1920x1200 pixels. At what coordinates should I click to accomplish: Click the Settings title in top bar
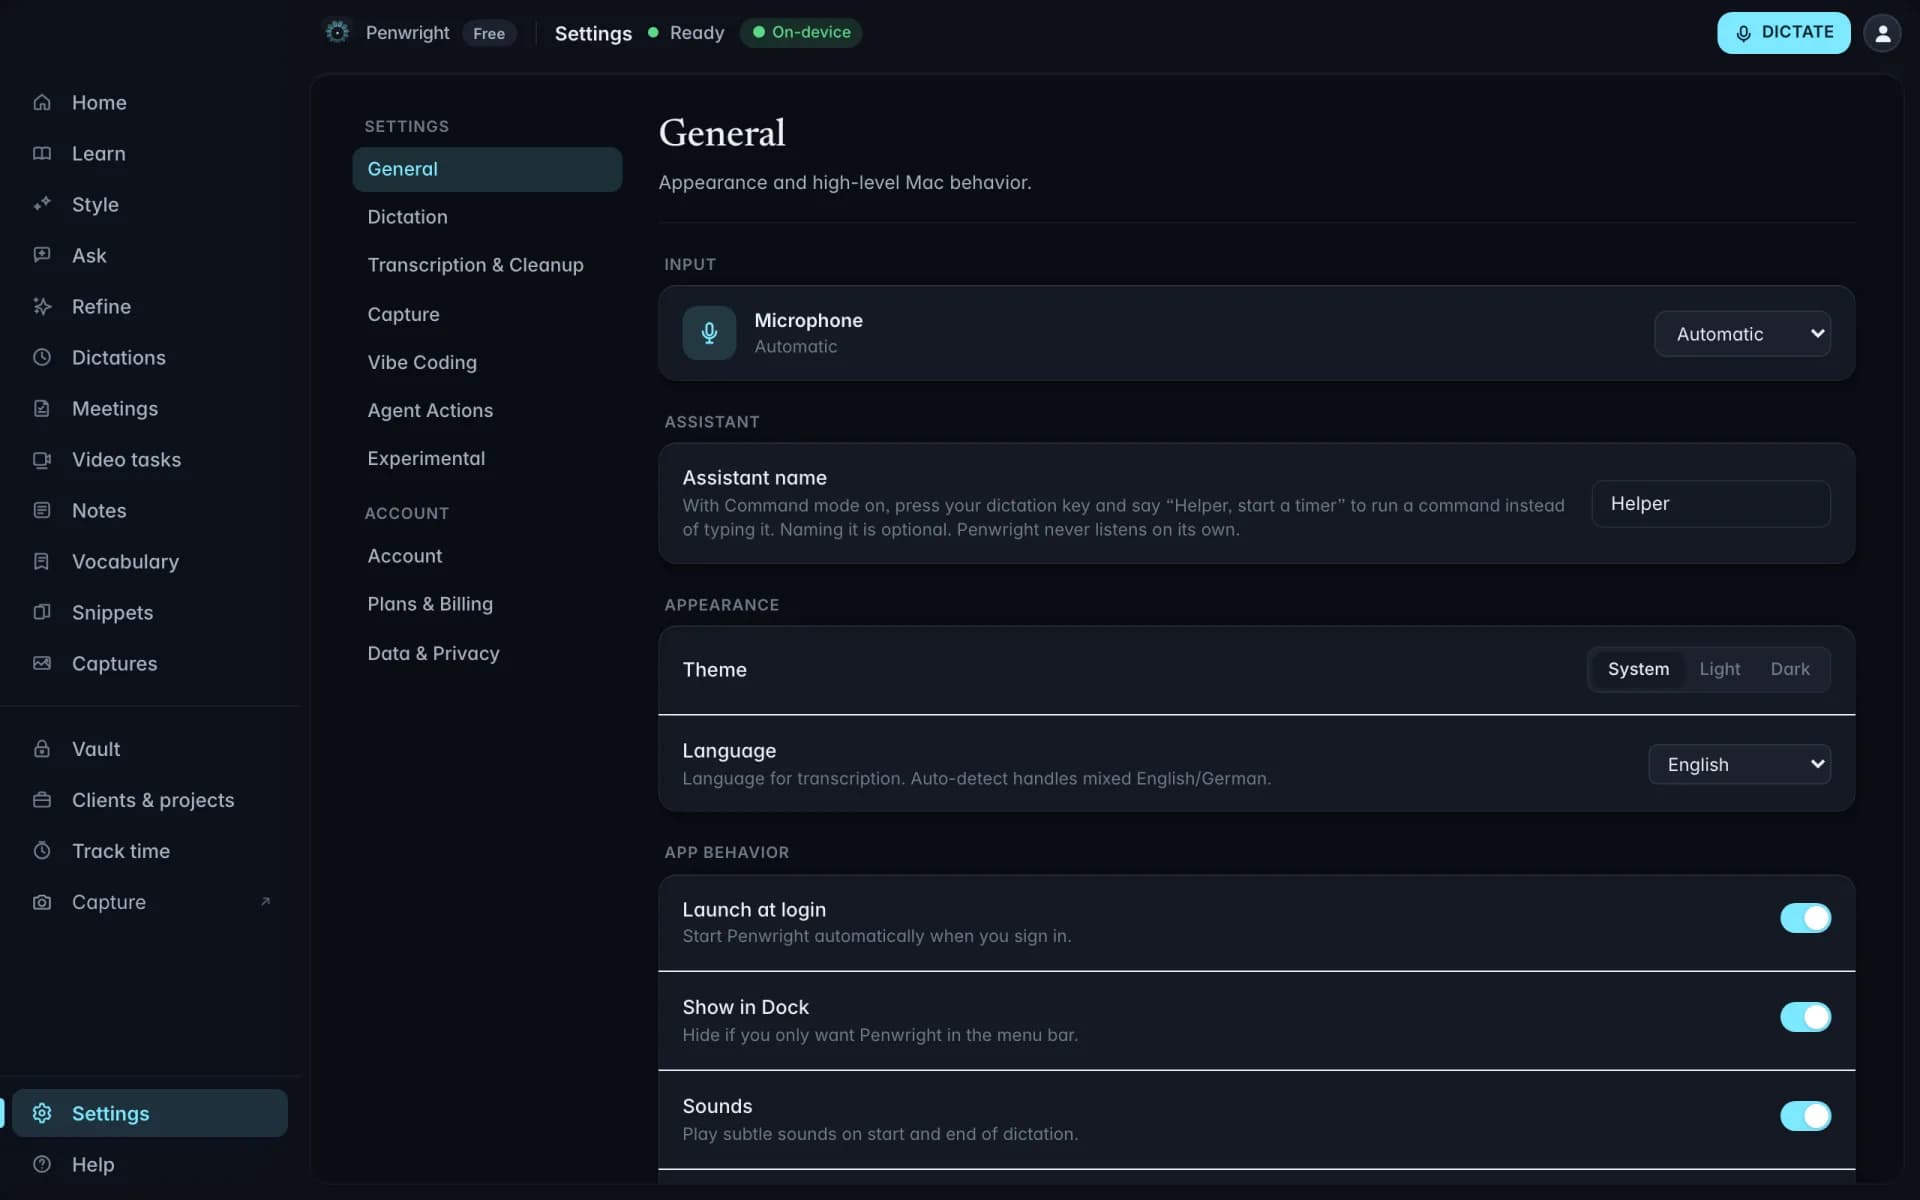click(x=593, y=33)
